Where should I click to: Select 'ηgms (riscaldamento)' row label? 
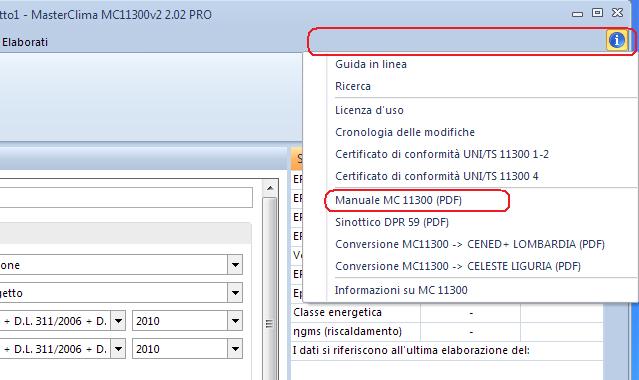(347, 331)
